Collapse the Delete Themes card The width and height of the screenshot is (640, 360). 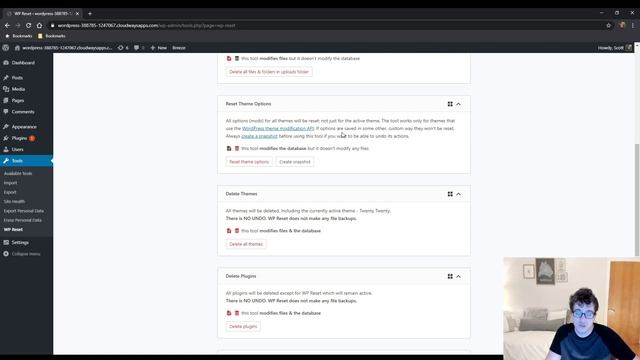458,194
